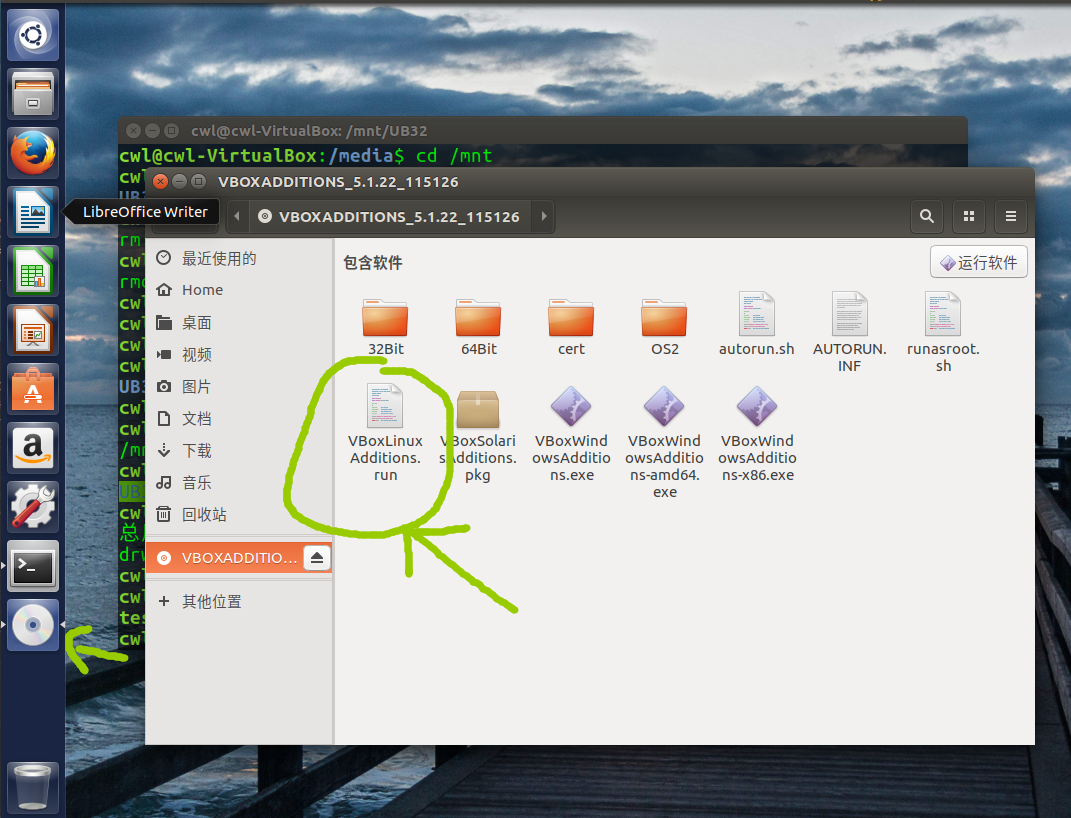Open 下载 Downloads in sidebar
Viewport: 1071px width, 818px height.
pyautogui.click(x=239, y=451)
